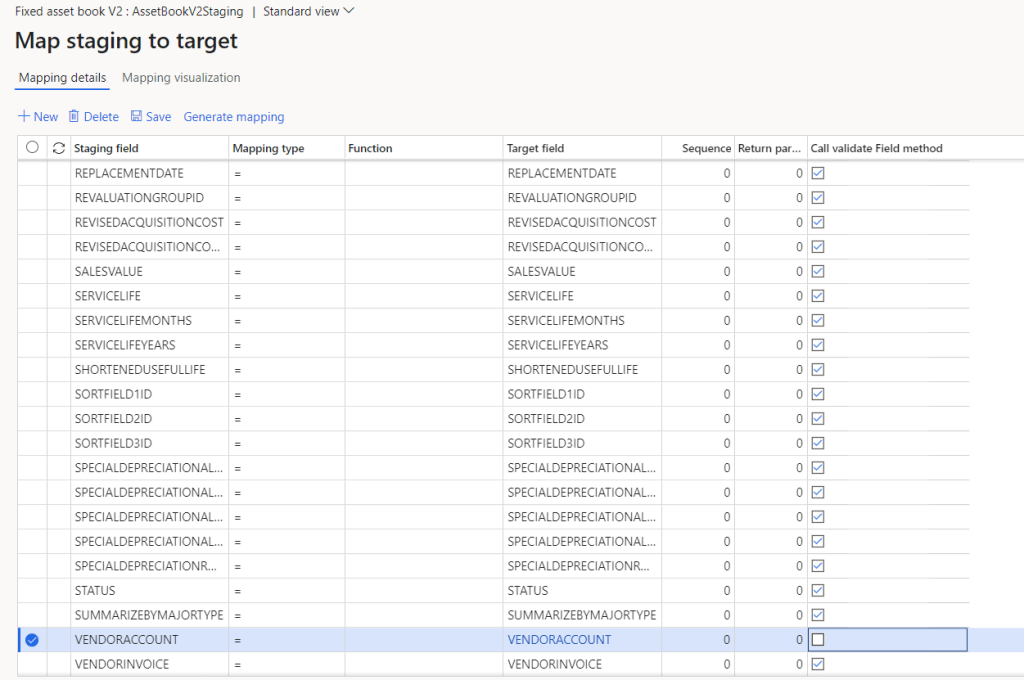Click the Generate mapping button
This screenshot has height=680, width=1024.
[x=234, y=117]
